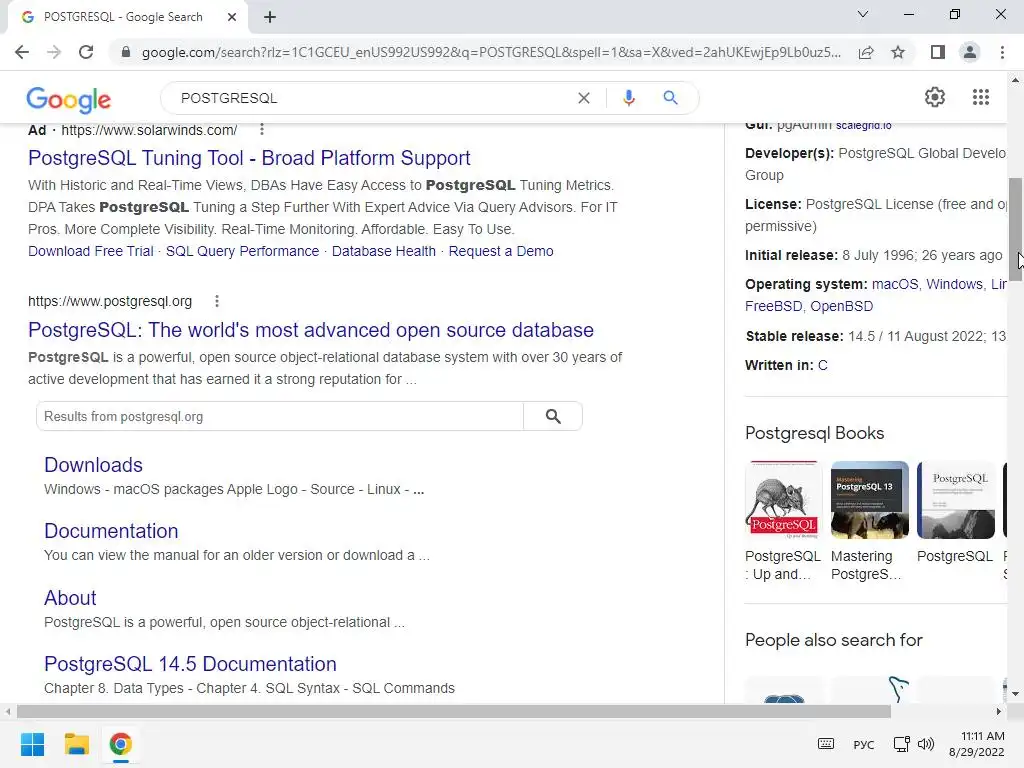1024x768 pixels.
Task: Open the volume tray icon
Action: coord(926,744)
